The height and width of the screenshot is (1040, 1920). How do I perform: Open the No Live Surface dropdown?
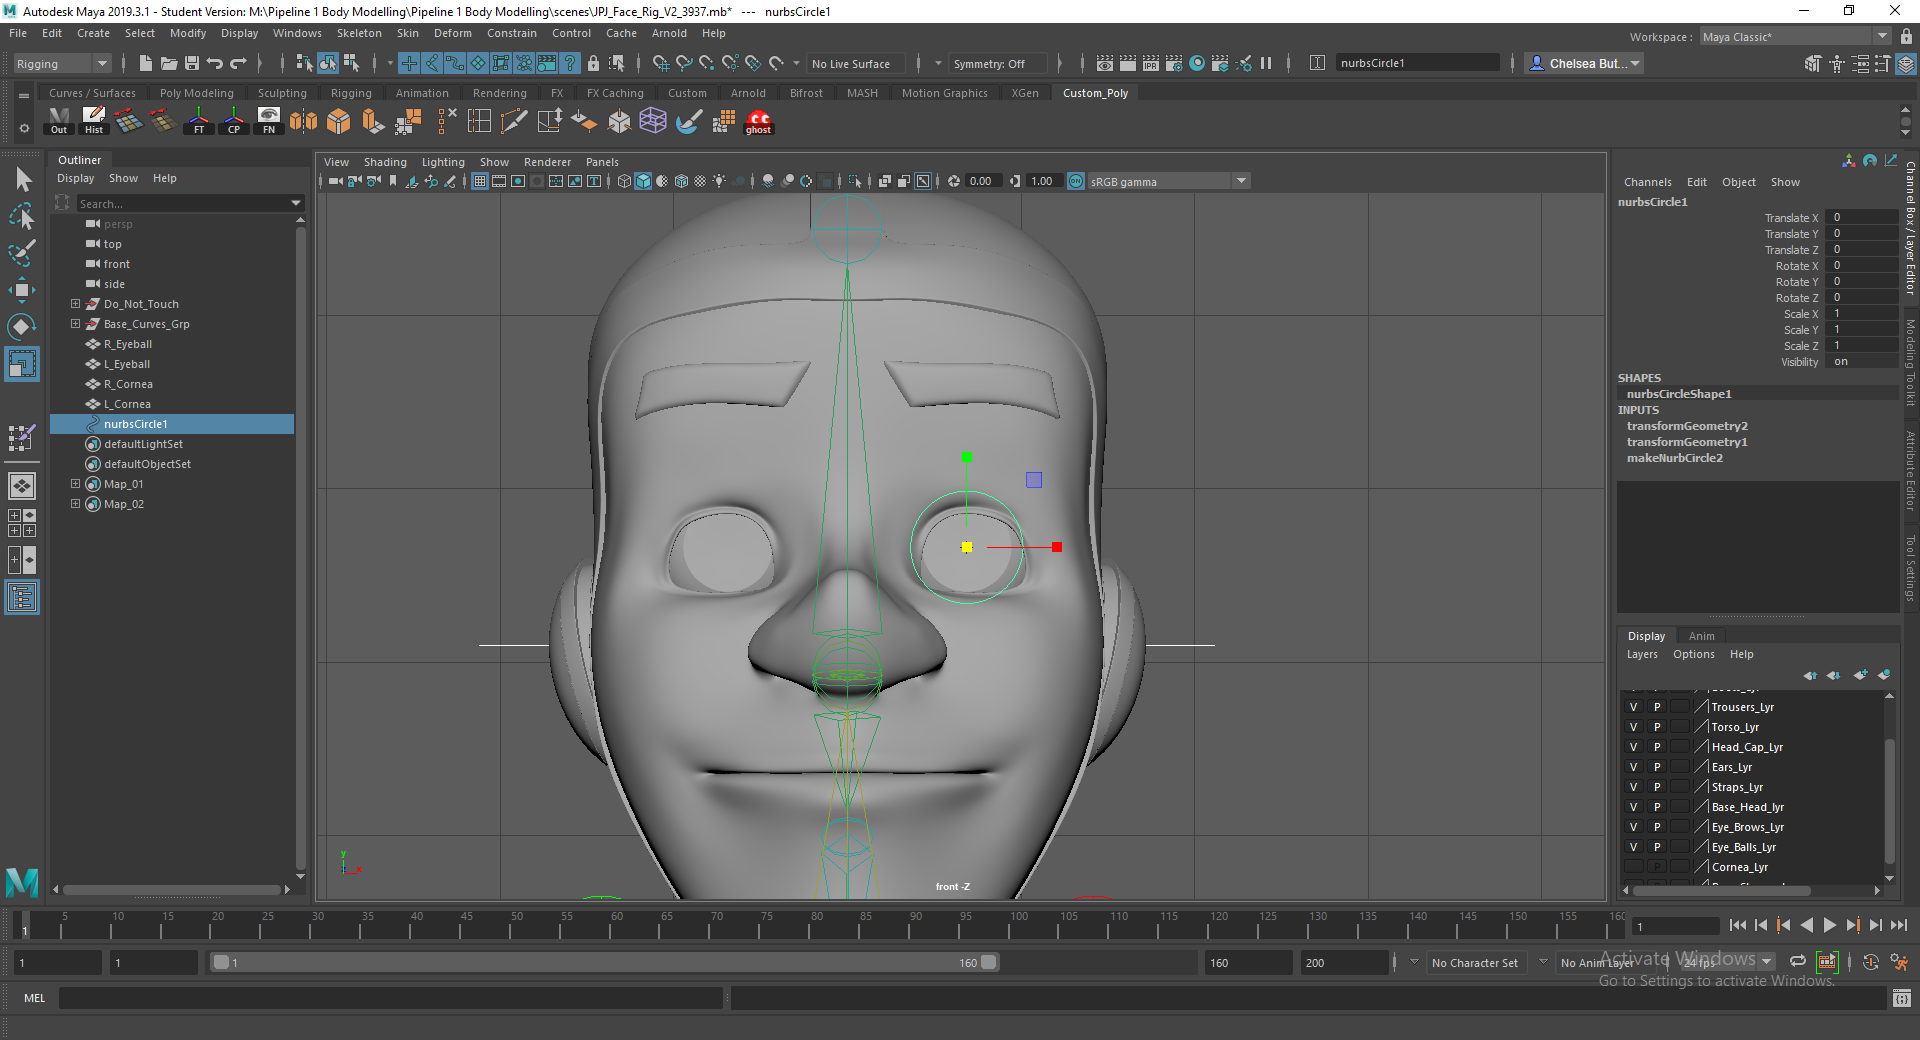coord(855,63)
